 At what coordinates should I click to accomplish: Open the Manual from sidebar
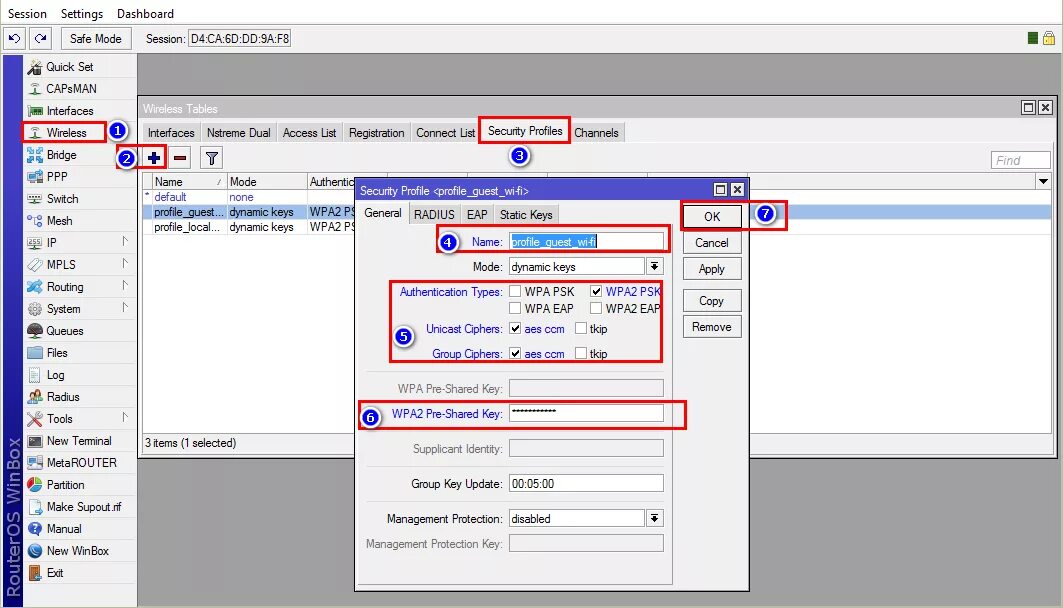coord(64,529)
